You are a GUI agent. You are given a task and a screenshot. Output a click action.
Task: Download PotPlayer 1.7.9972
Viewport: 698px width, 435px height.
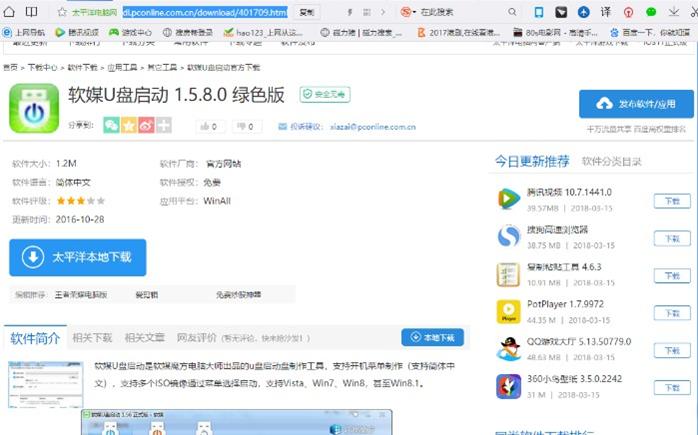[672, 313]
